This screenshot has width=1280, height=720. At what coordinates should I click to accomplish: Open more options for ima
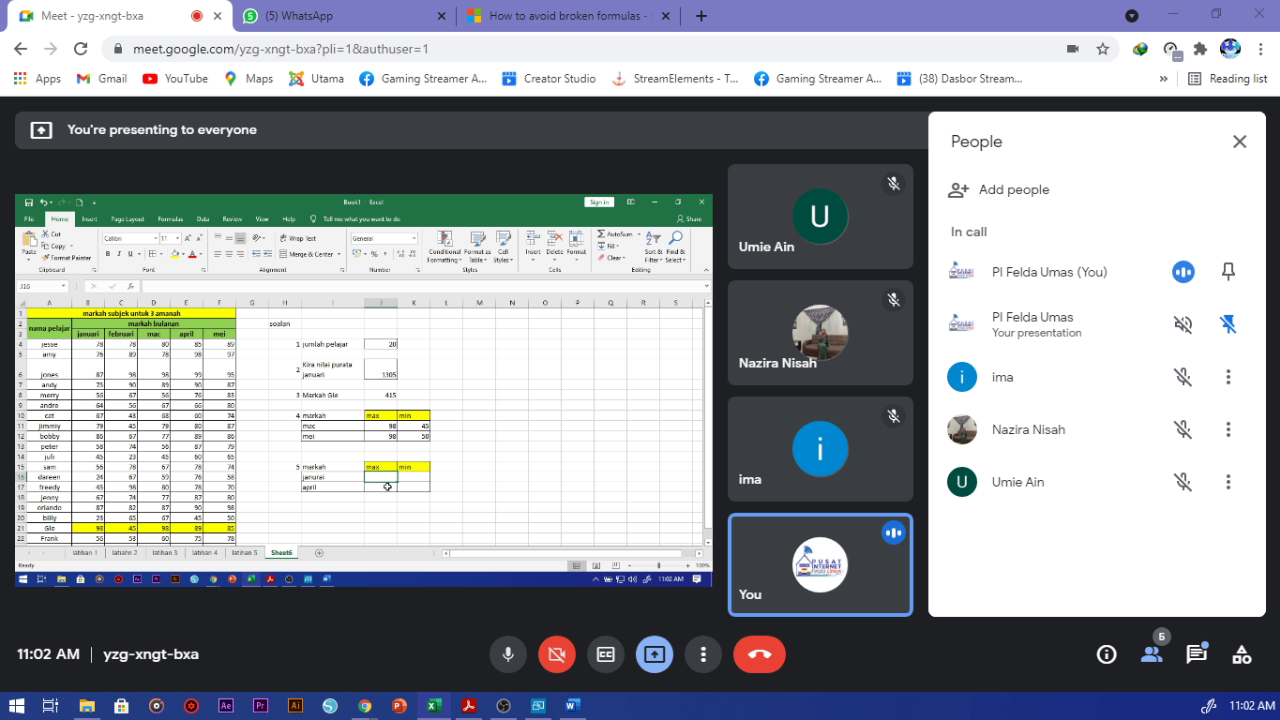(x=1228, y=377)
